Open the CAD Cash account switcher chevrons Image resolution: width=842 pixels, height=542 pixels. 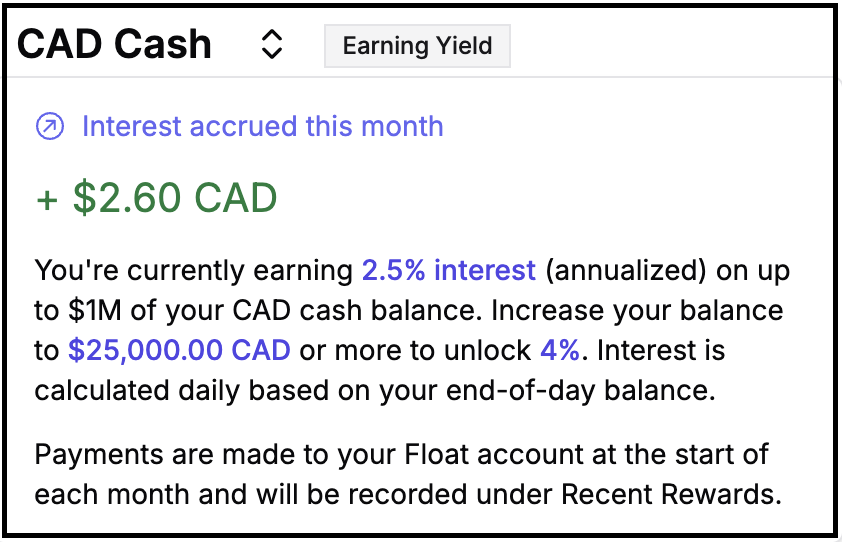click(x=272, y=45)
